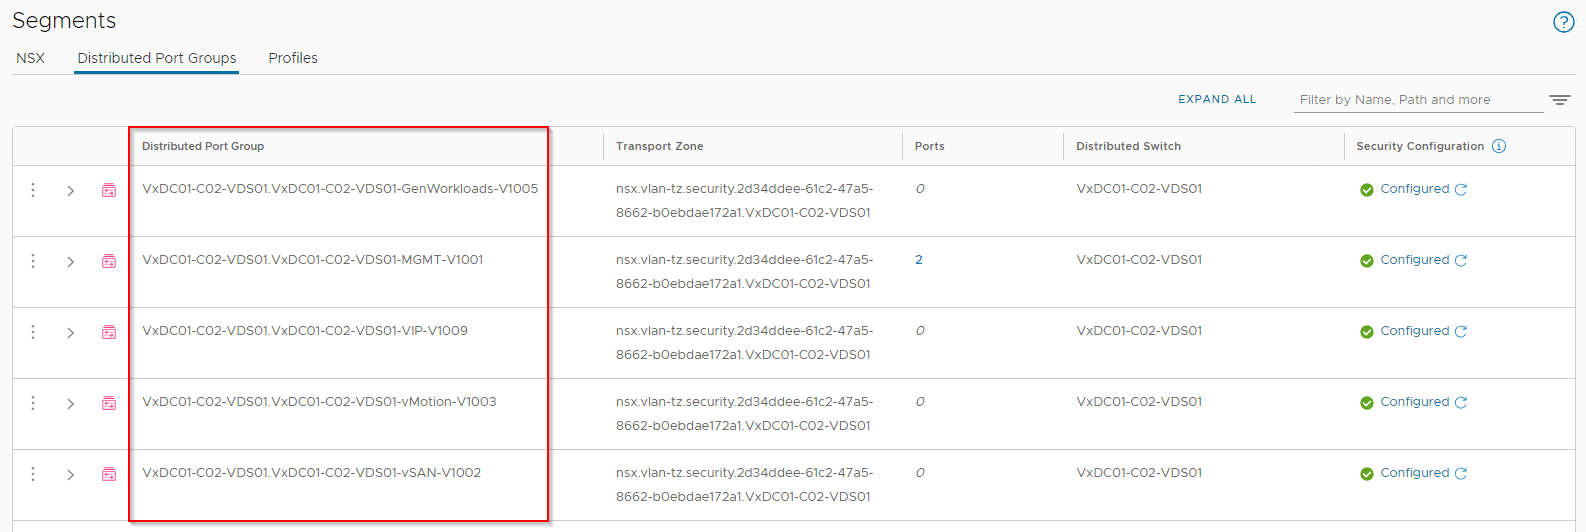The width and height of the screenshot is (1586, 532).
Task: Select VxDC01-C02-VDS01-vMotion-V1003 name text
Action: coord(319,402)
